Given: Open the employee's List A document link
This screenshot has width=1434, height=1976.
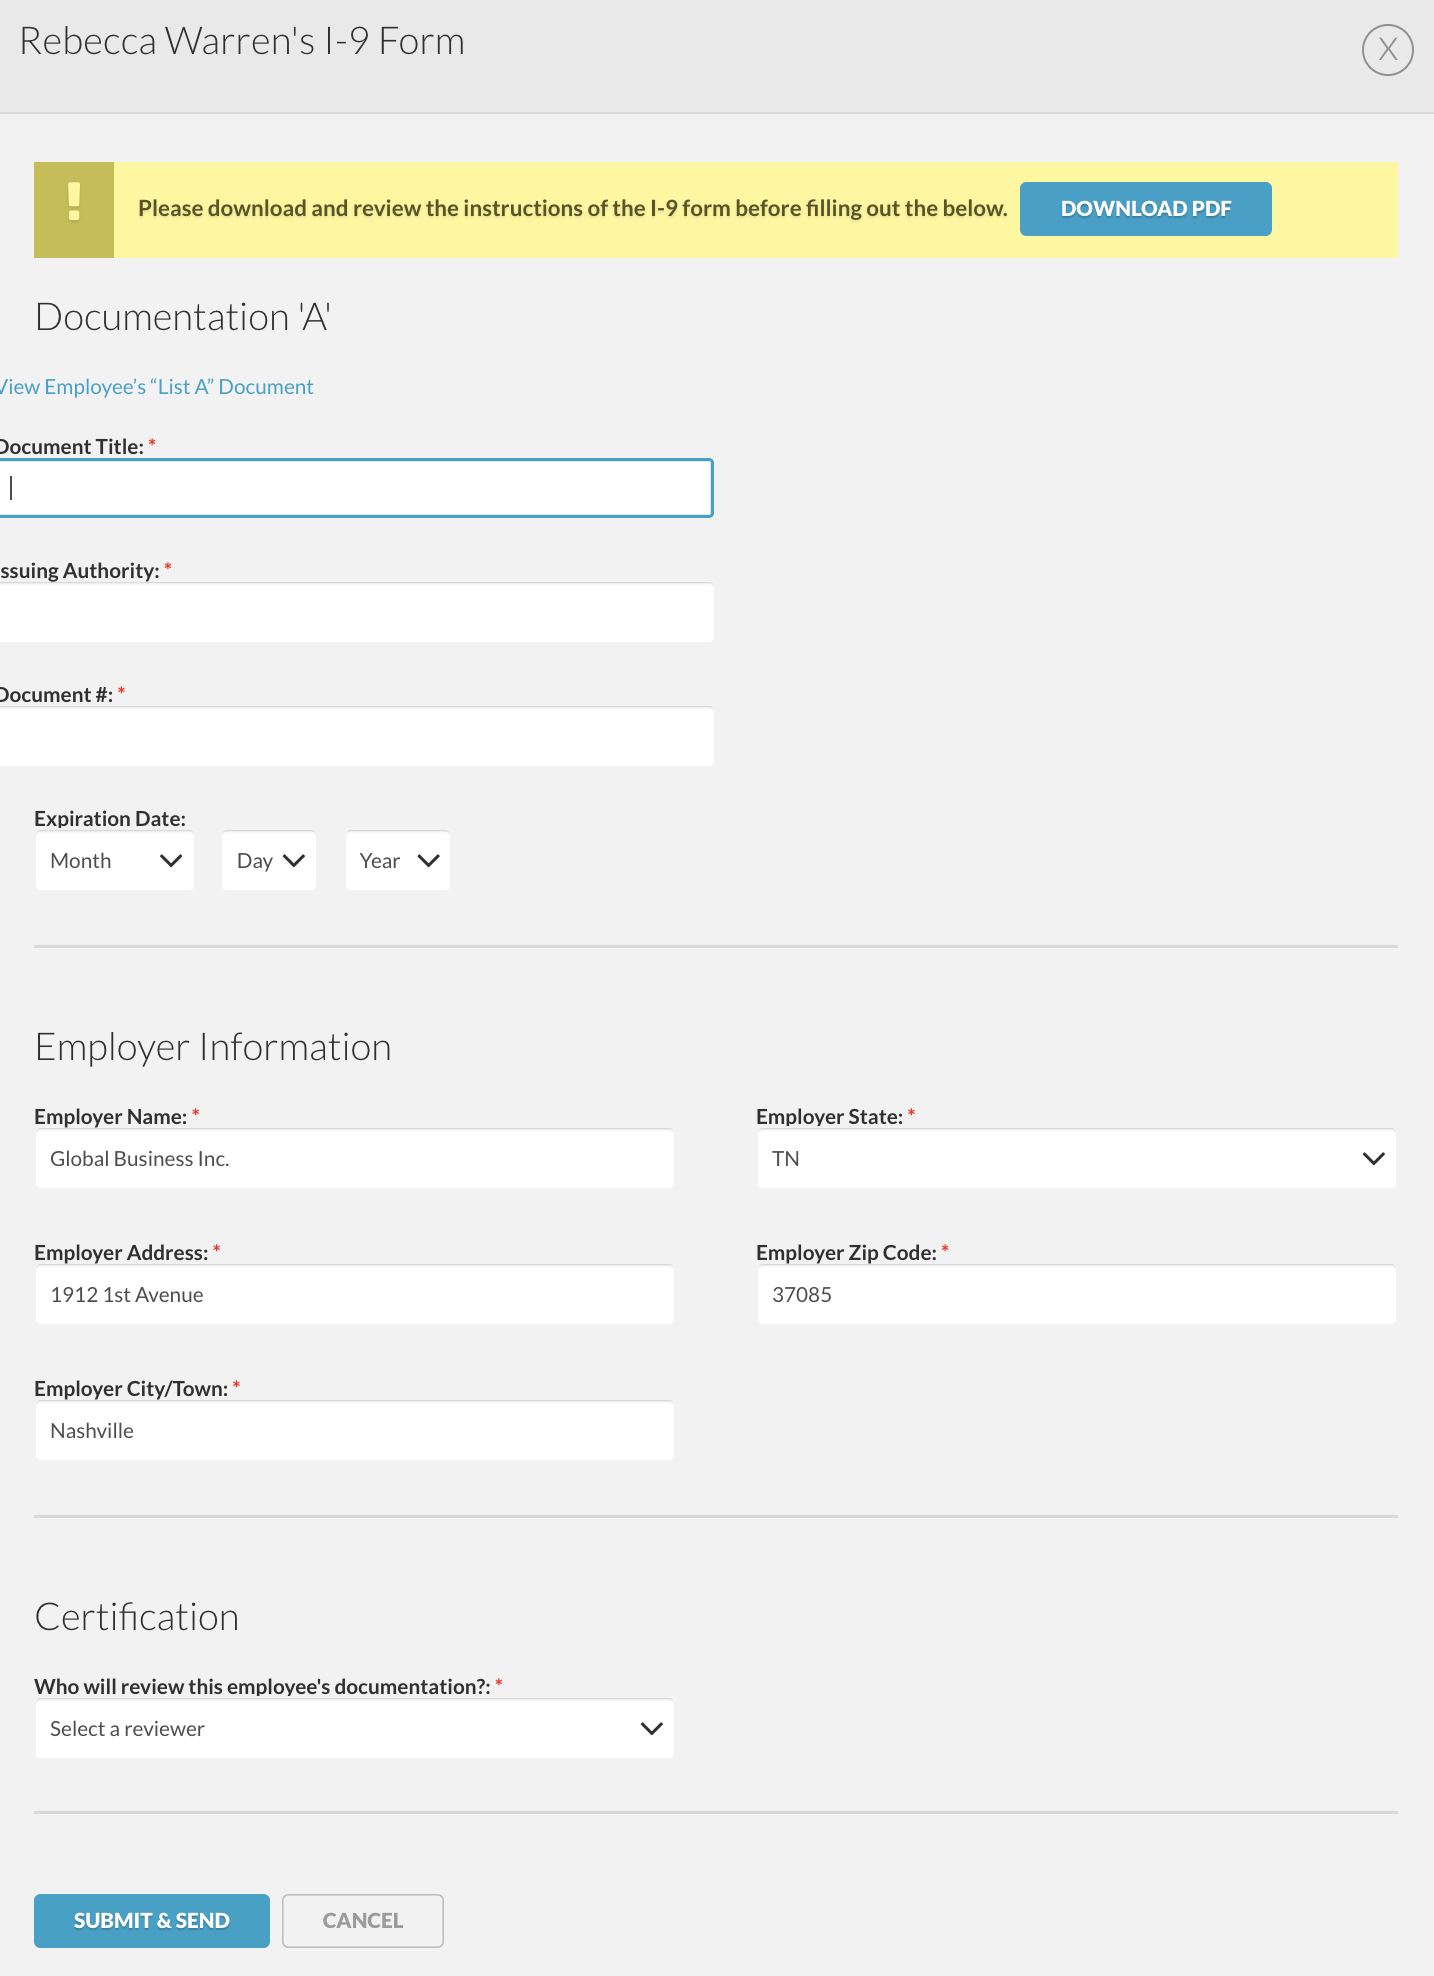Looking at the screenshot, I should (x=157, y=387).
